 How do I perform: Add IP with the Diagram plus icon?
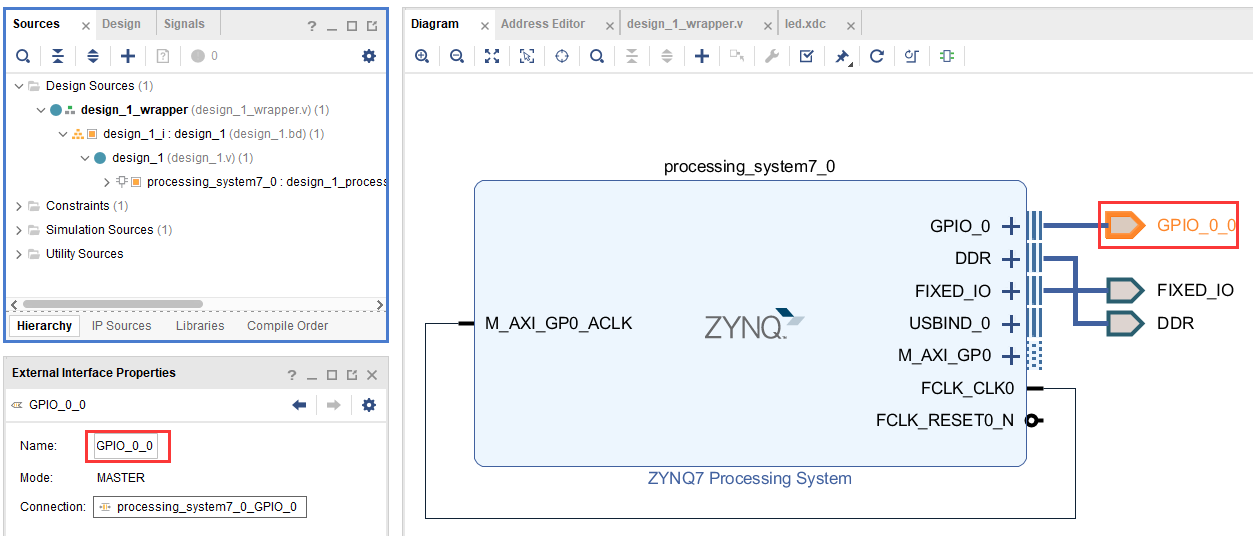pos(702,57)
